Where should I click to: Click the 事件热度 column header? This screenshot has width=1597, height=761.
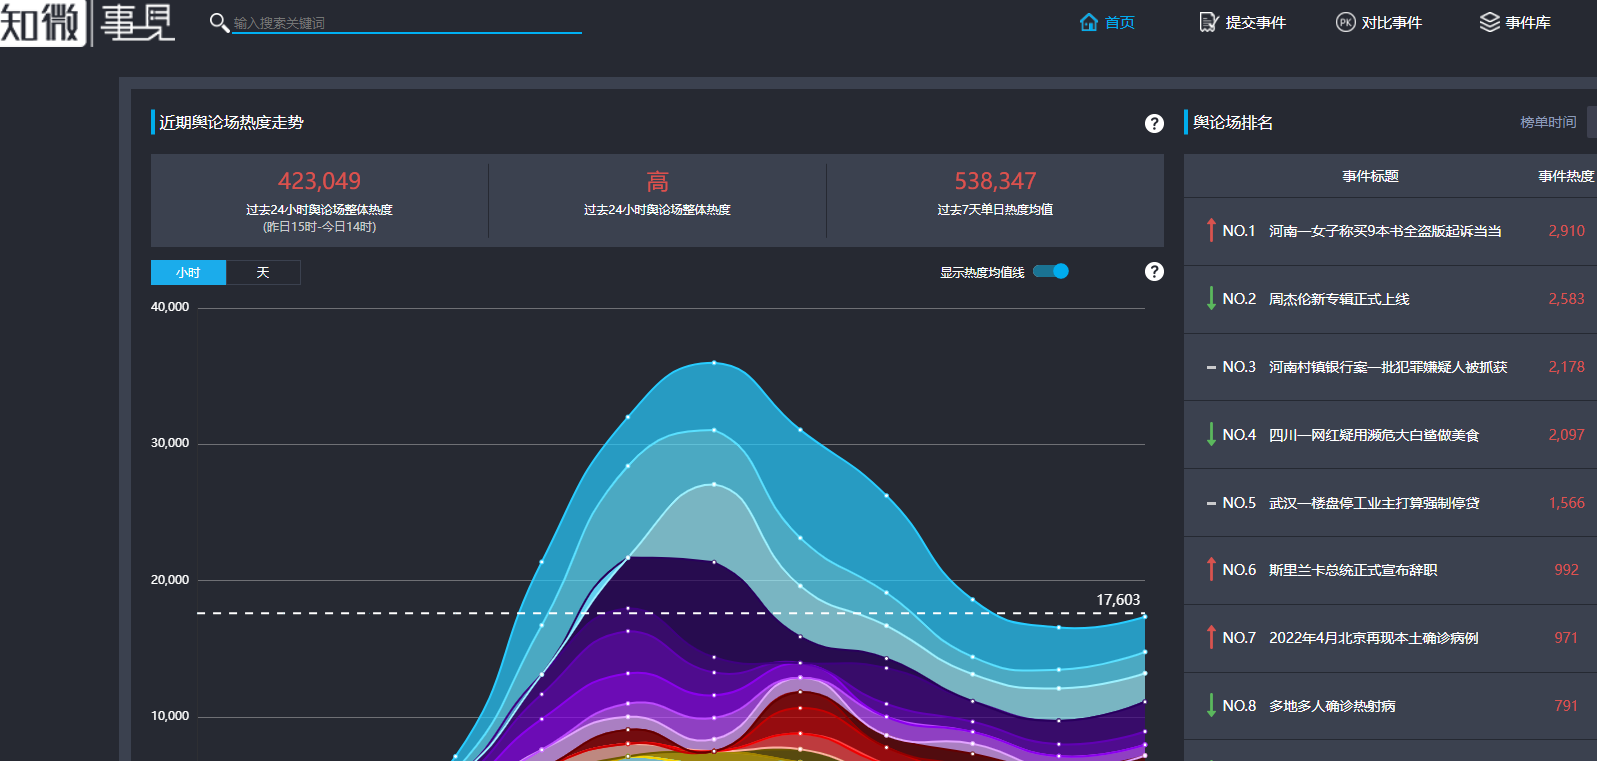[x=1566, y=176]
